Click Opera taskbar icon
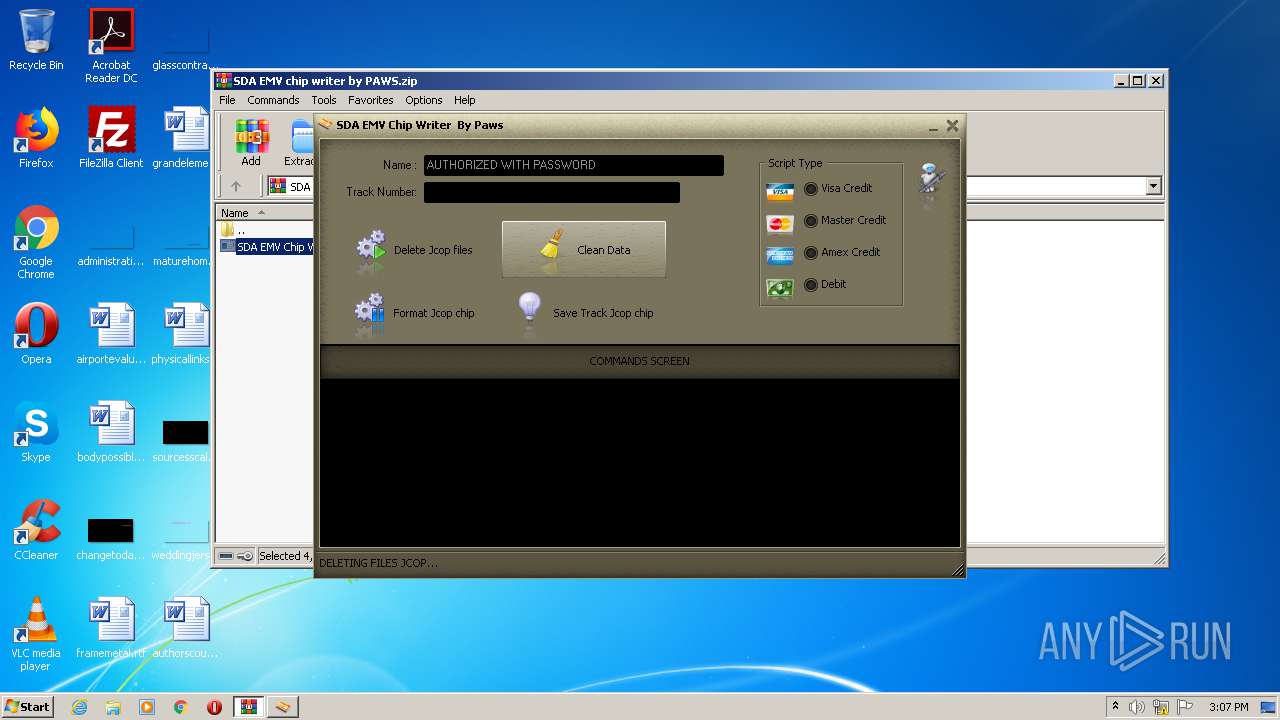The image size is (1280, 720). coord(214,707)
